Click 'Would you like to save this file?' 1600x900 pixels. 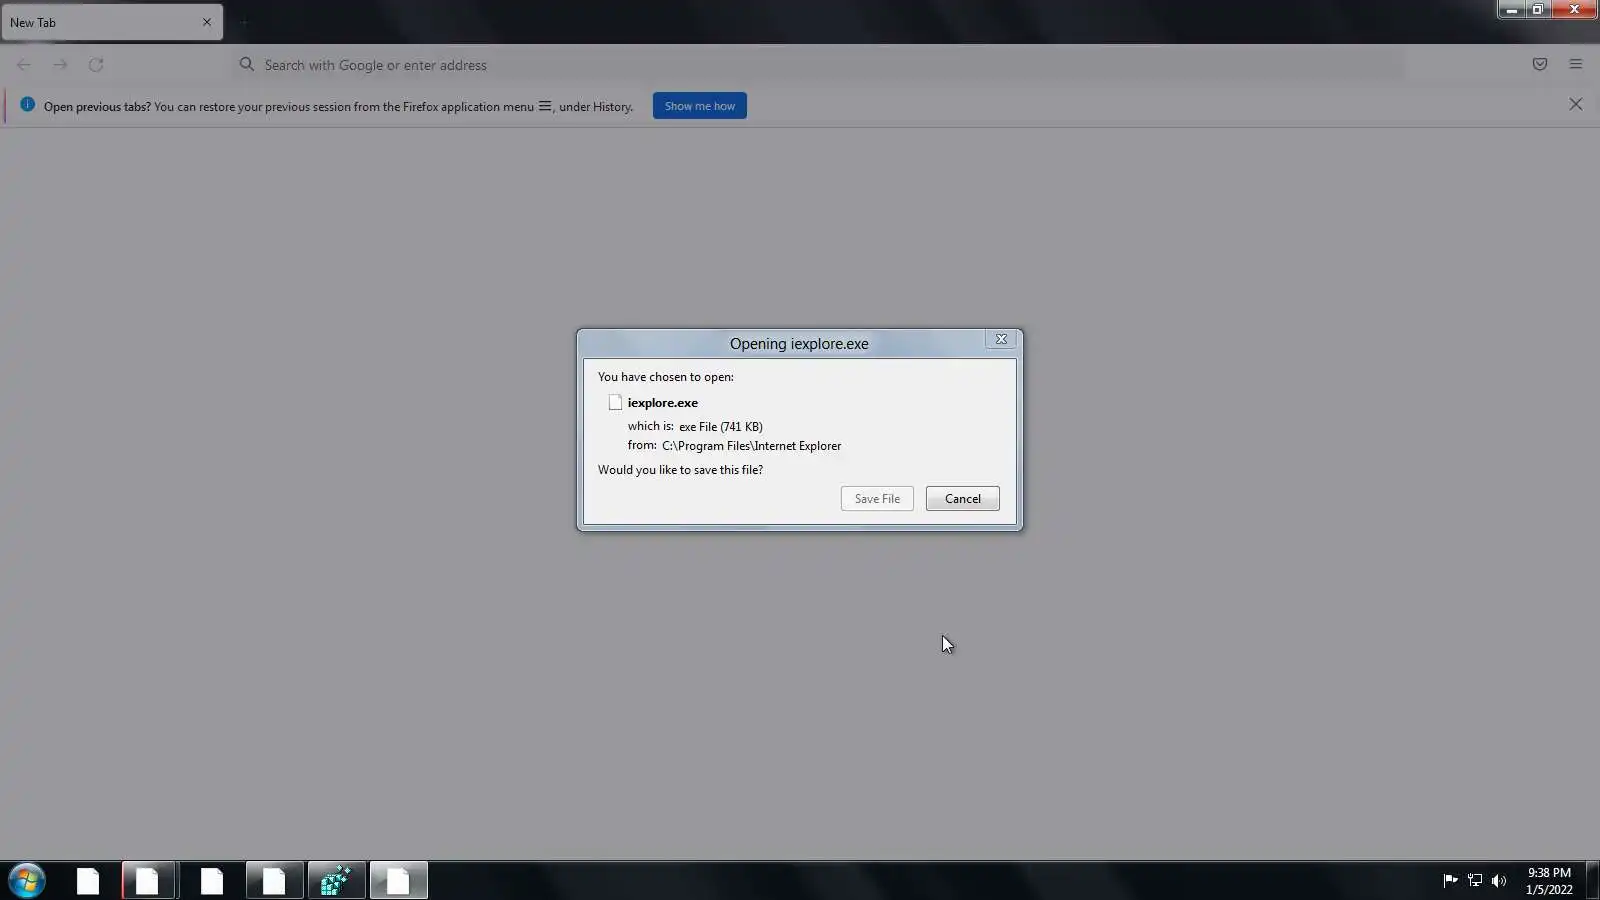pos(680,470)
